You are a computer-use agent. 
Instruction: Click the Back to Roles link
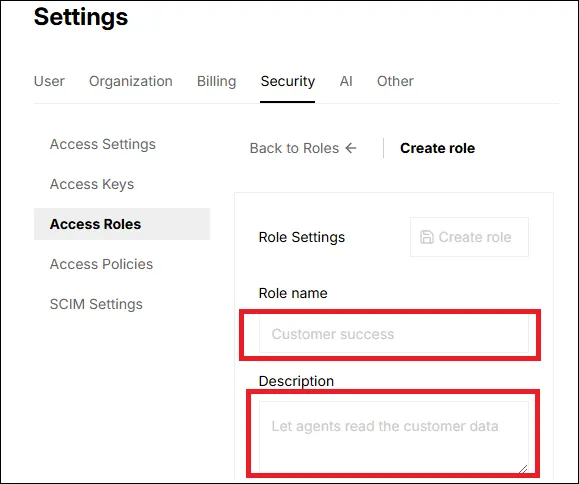tap(303, 148)
